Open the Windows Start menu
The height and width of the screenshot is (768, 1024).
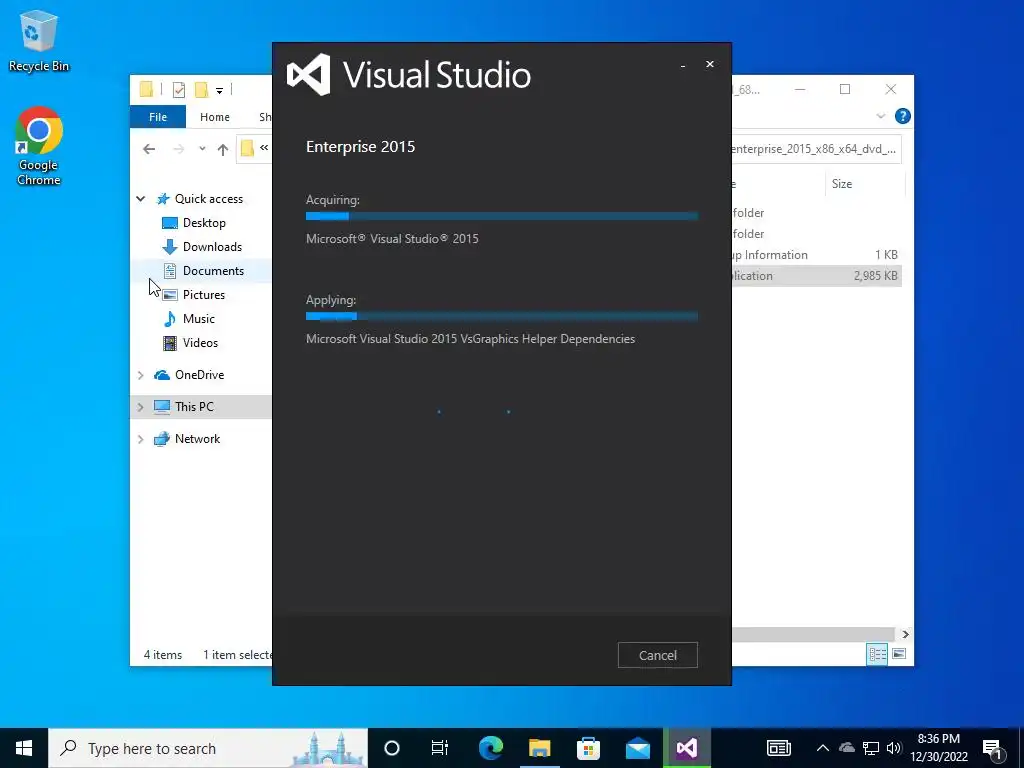pos(24,748)
